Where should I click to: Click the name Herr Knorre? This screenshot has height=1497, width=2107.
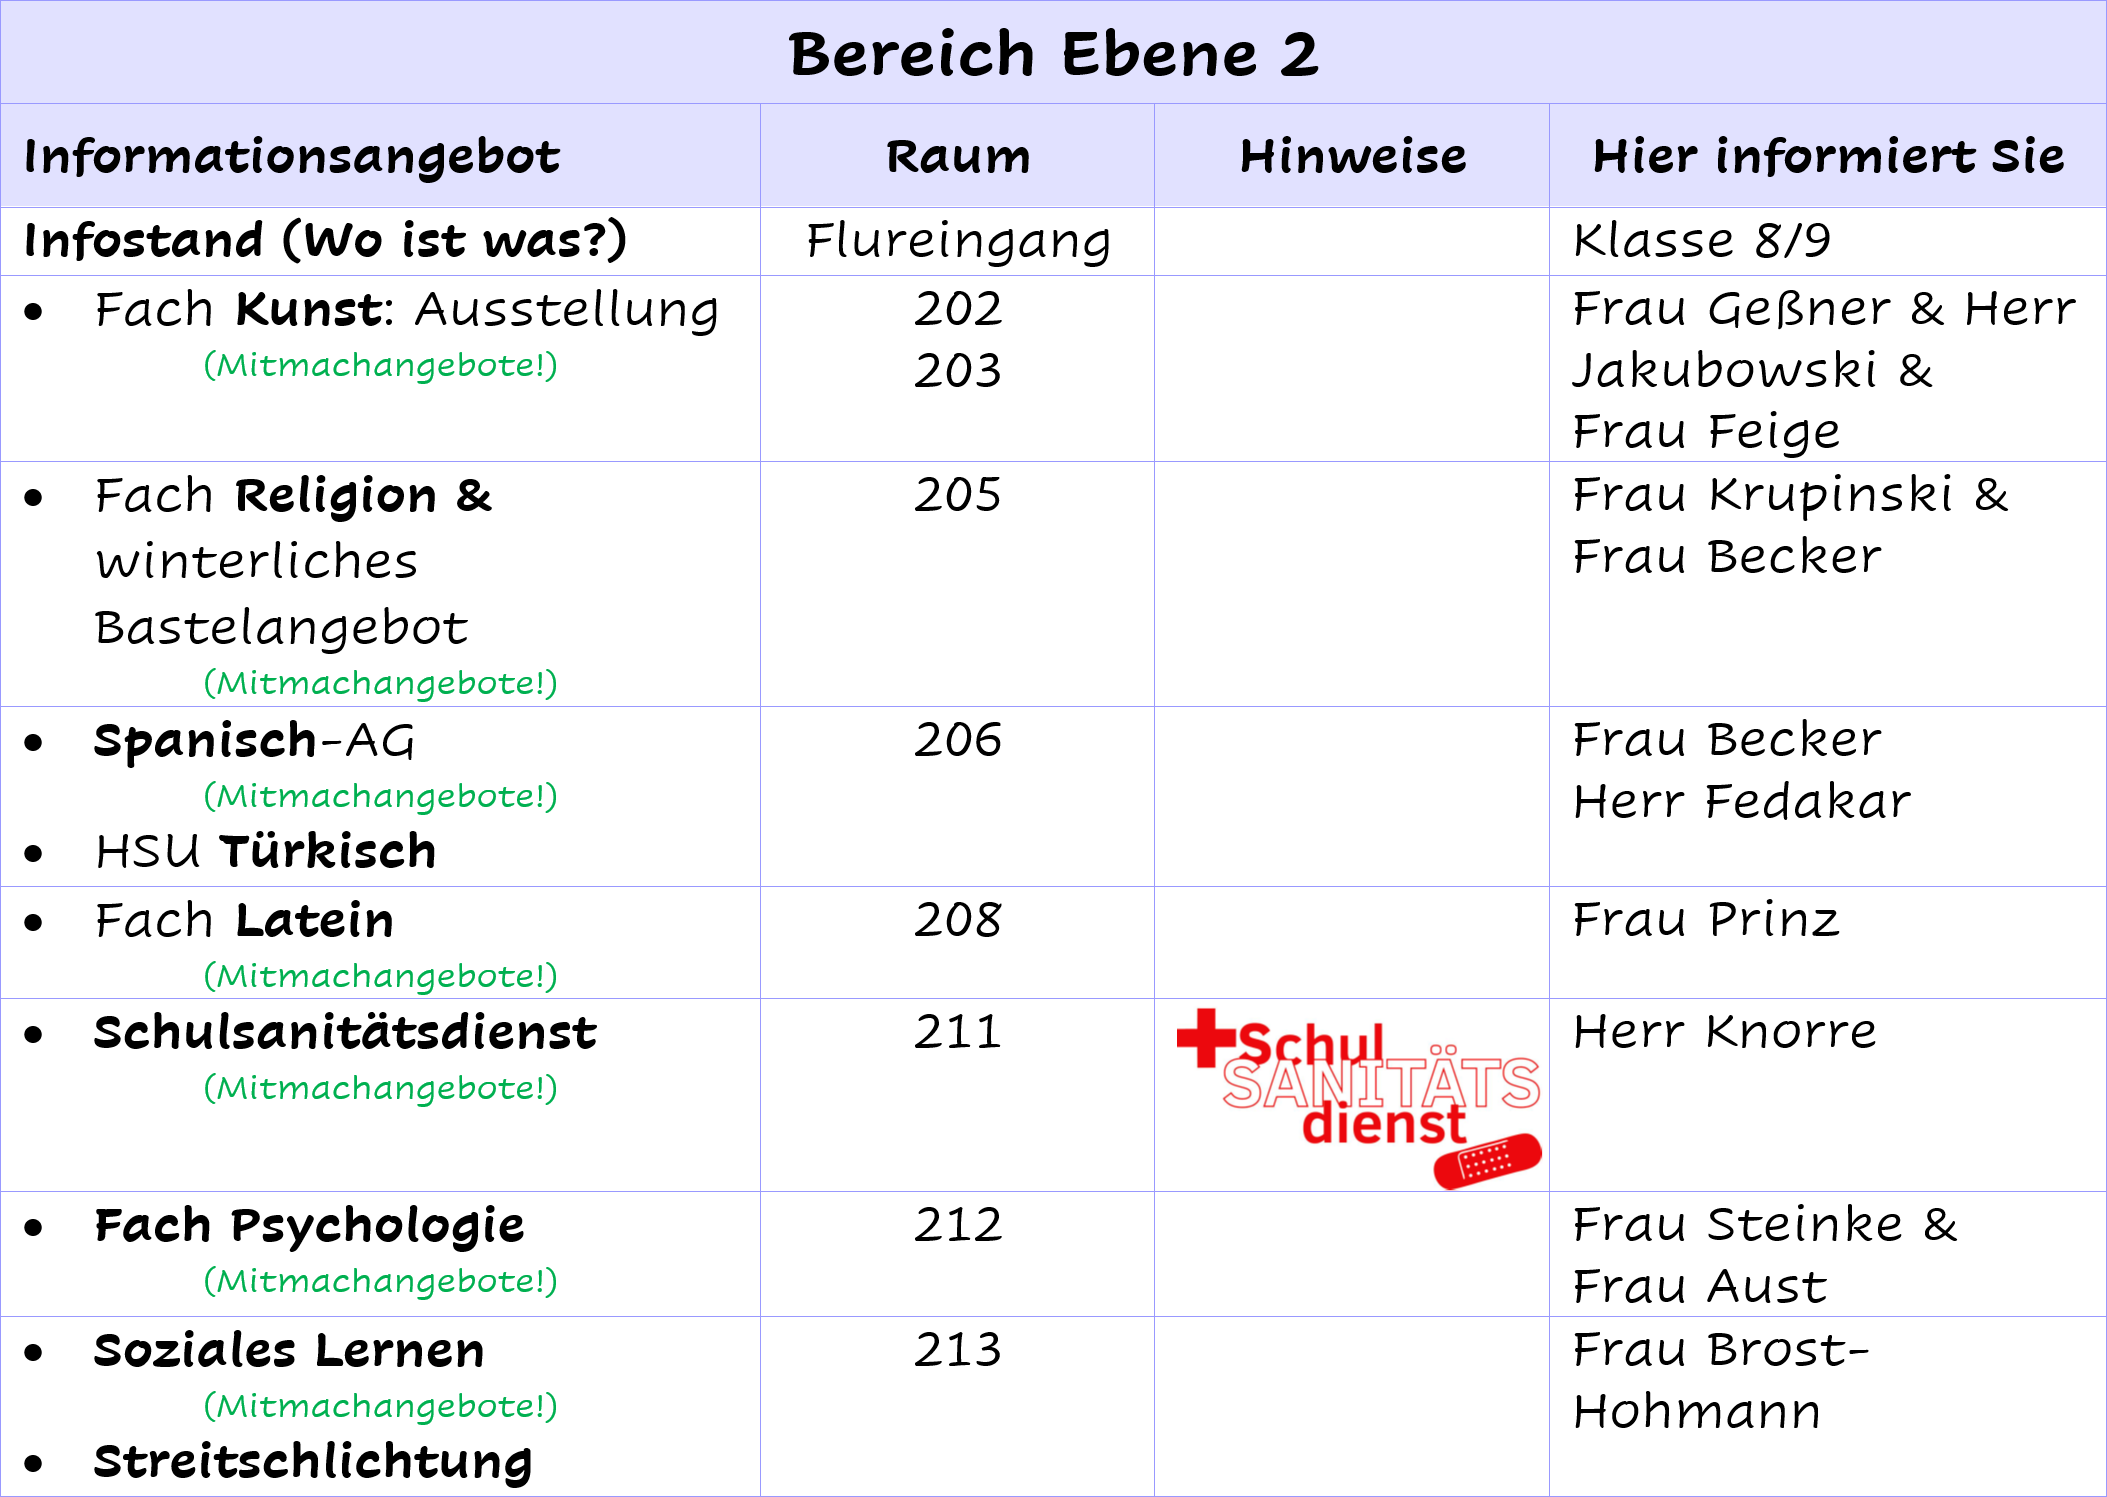click(1725, 1031)
